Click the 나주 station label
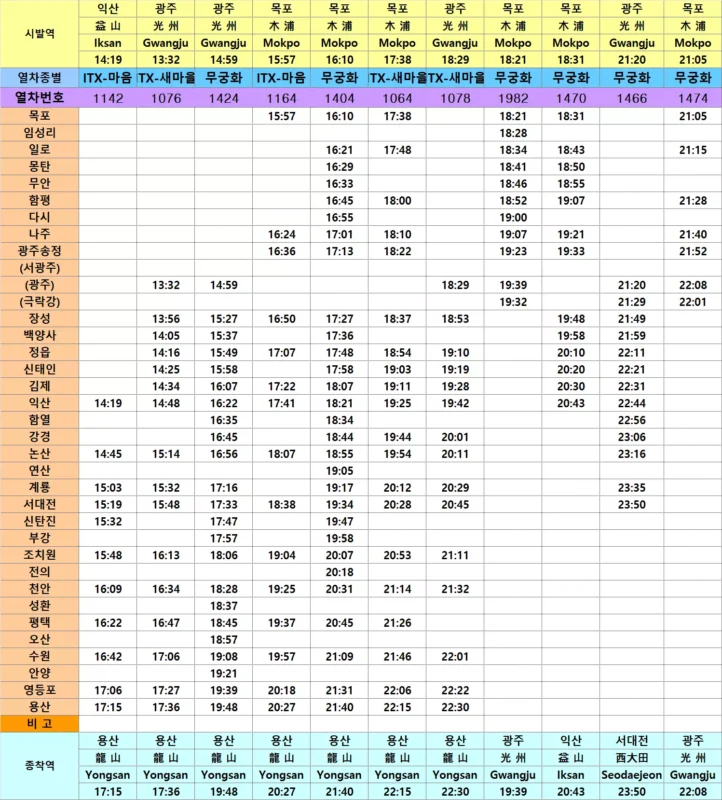This screenshot has width=722, height=800. 39,234
